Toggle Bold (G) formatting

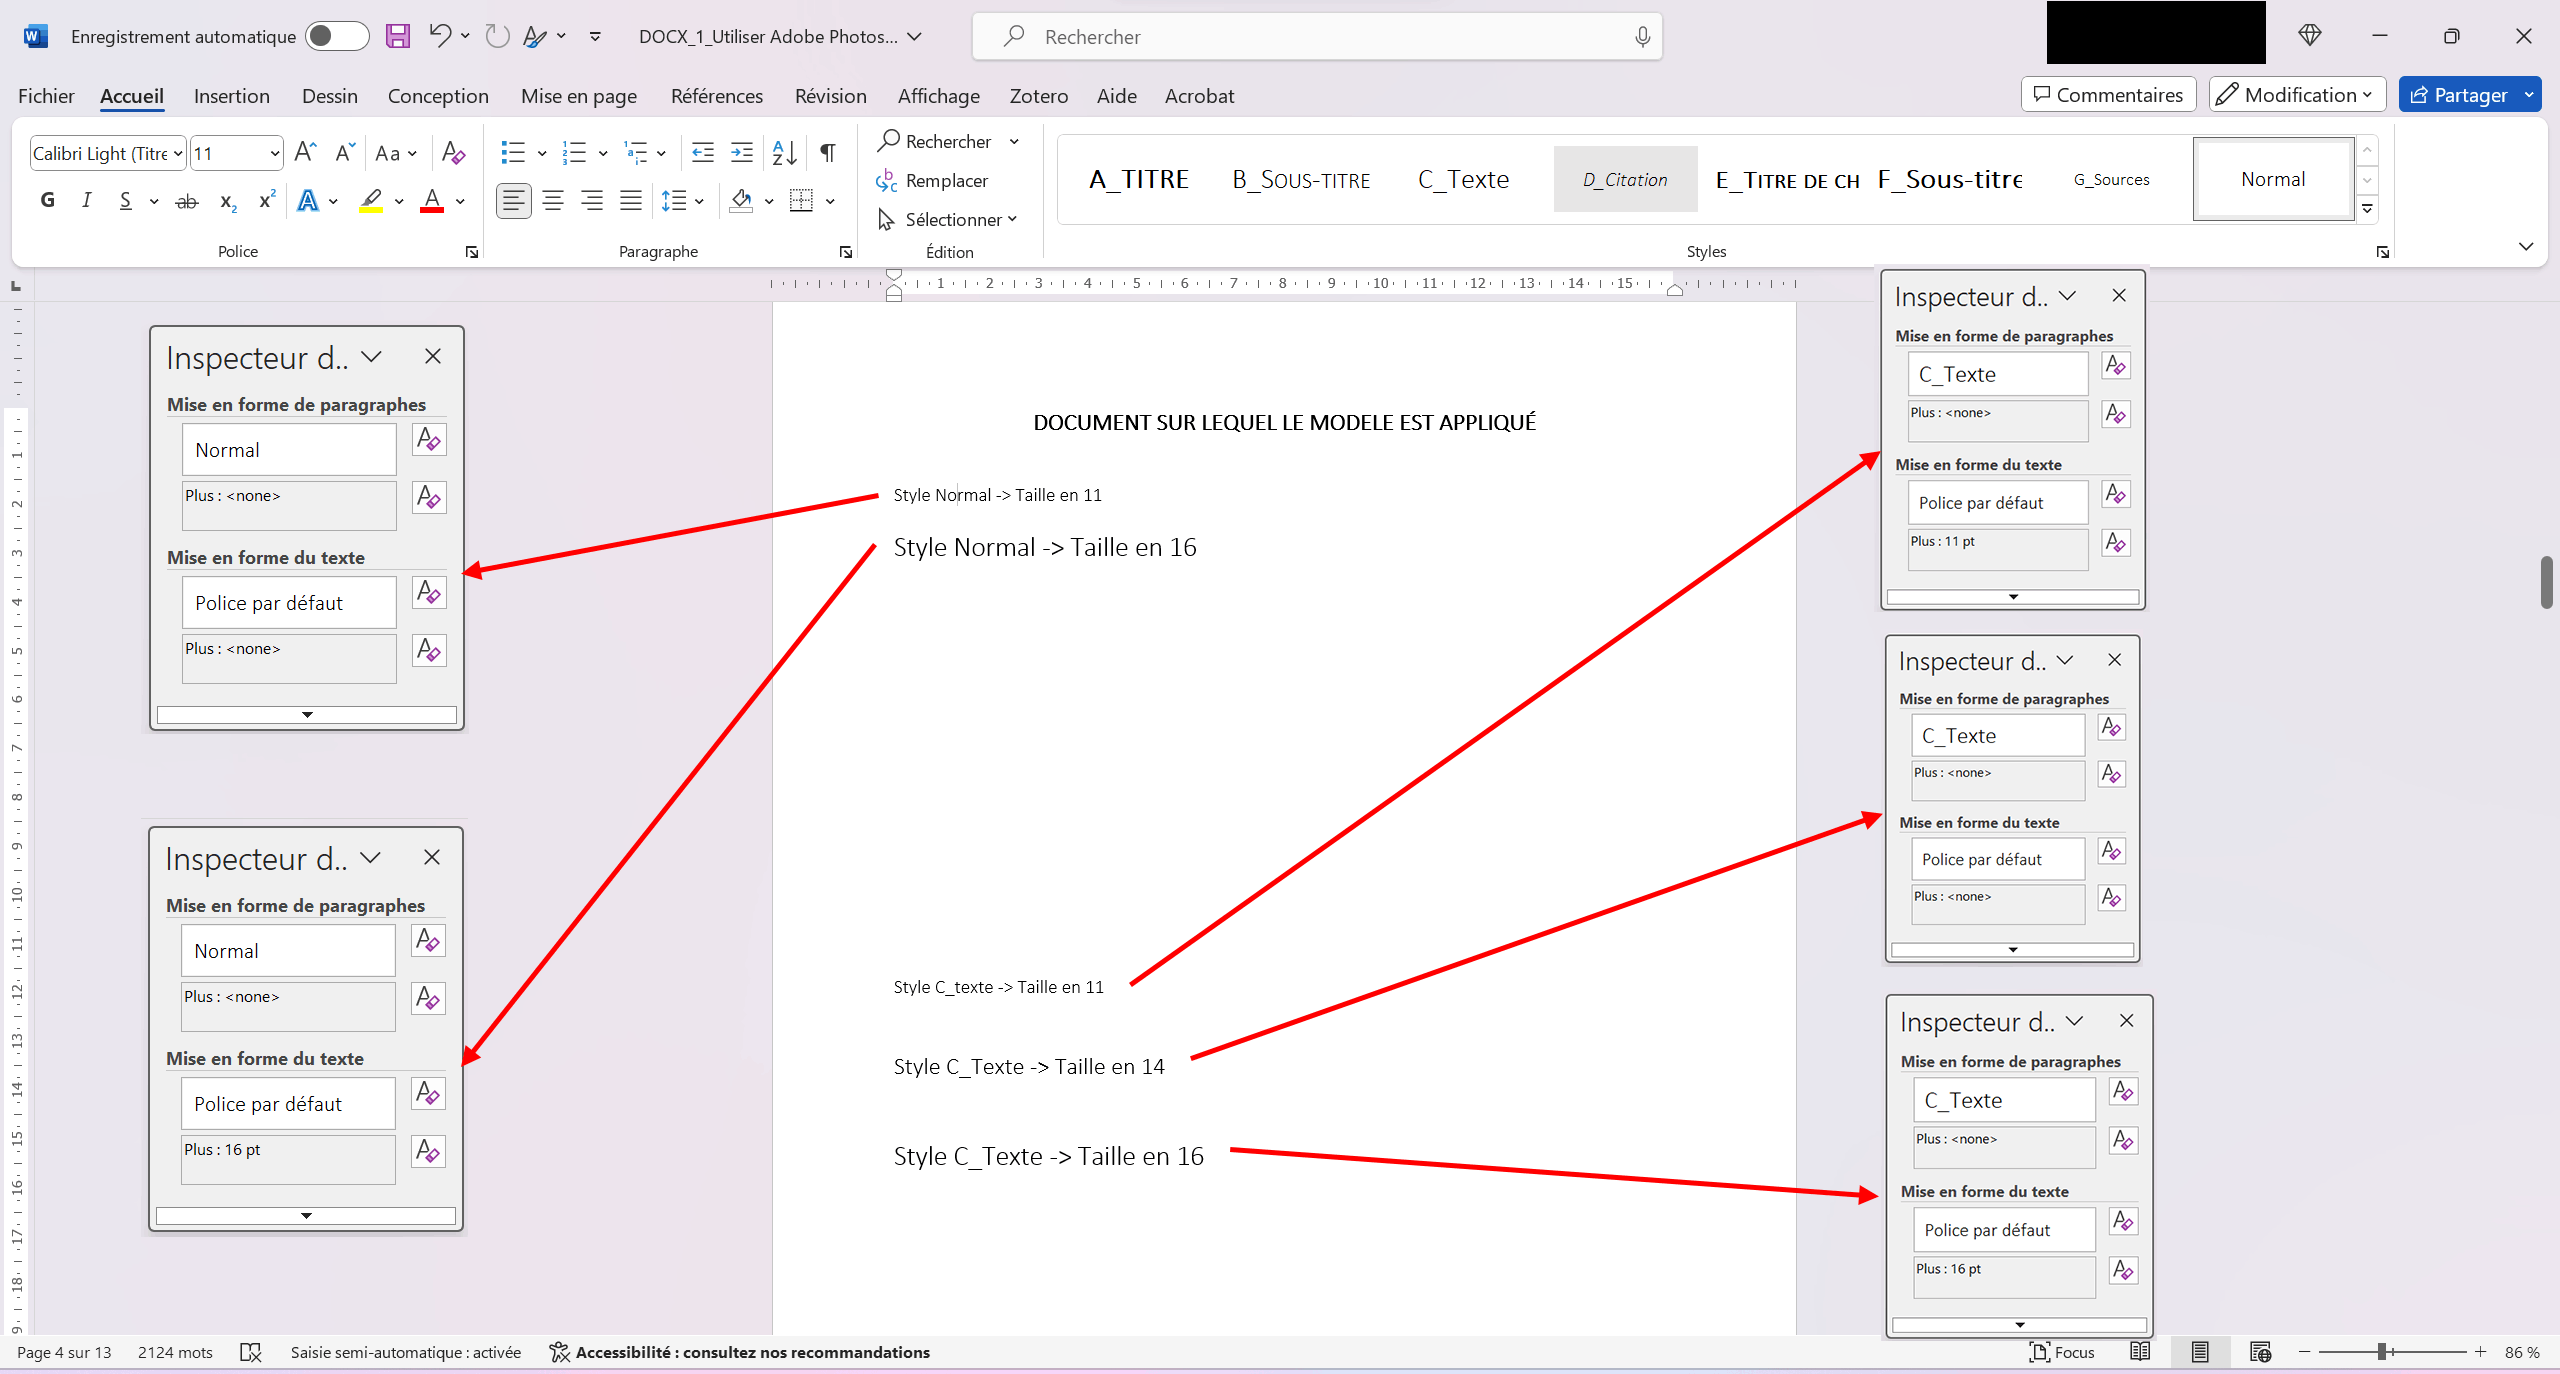point(47,201)
